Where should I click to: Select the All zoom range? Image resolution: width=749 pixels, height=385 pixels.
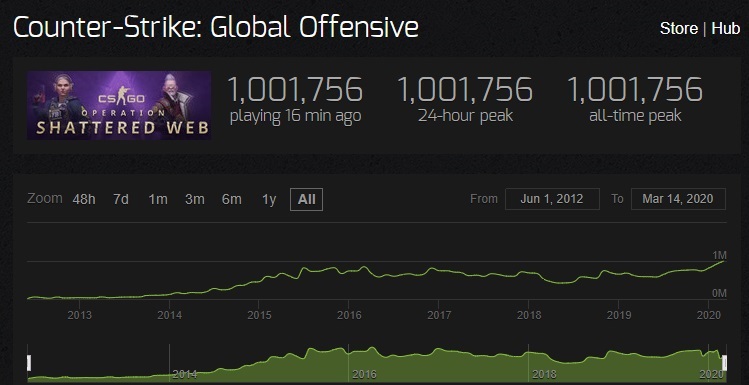306,199
